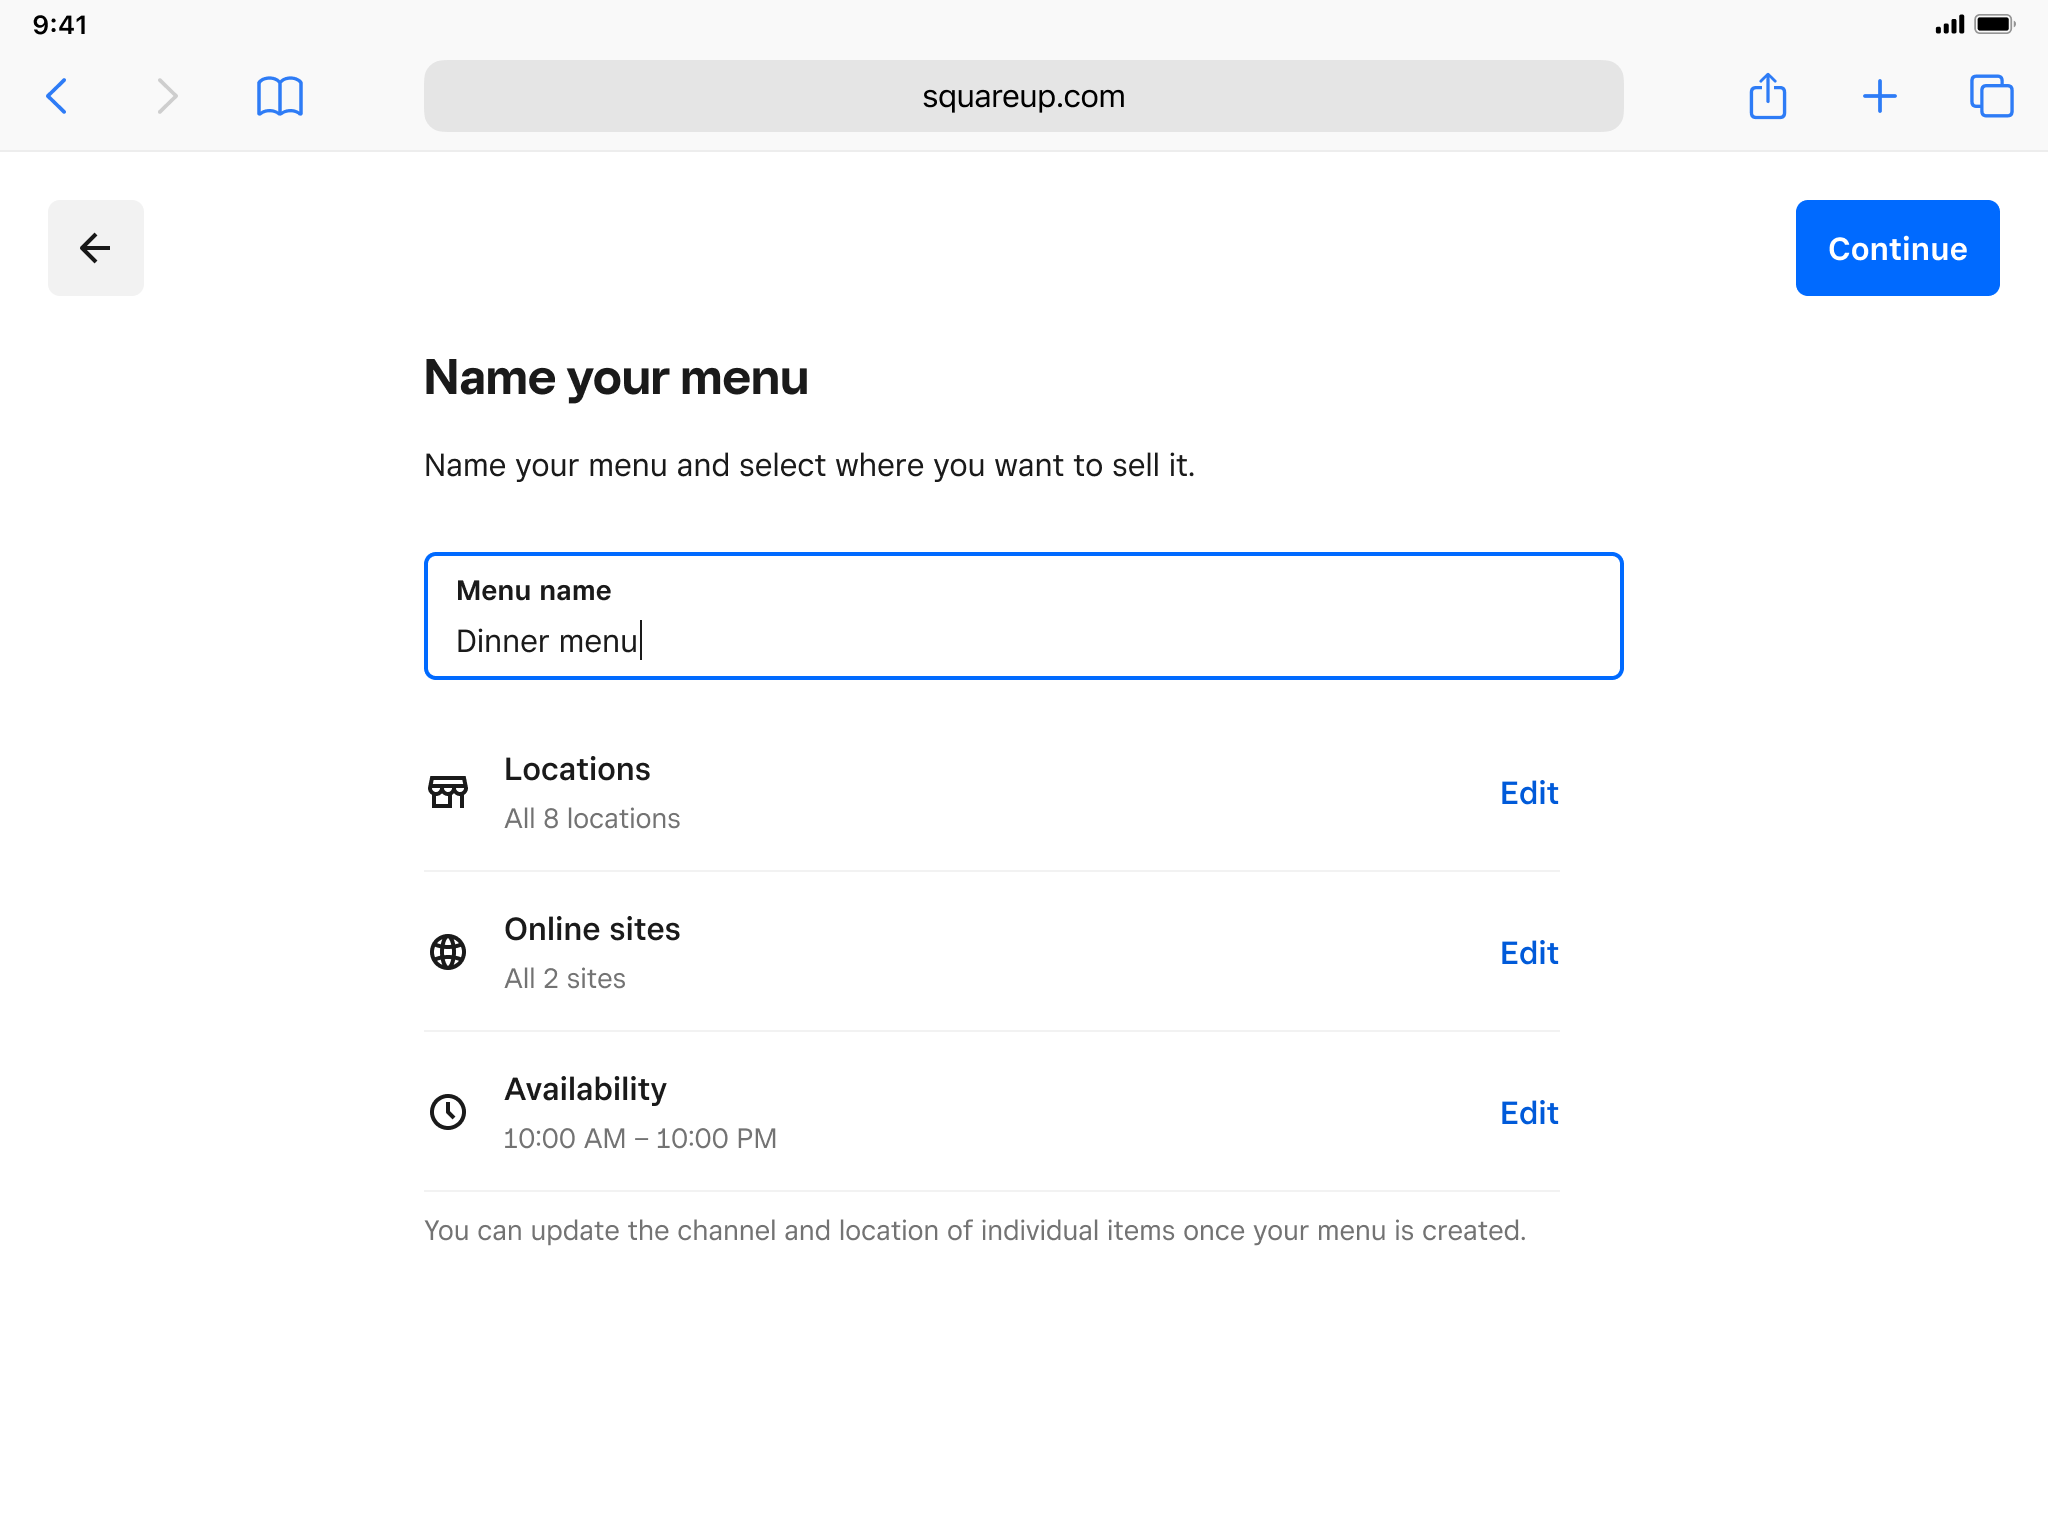The height and width of the screenshot is (1536, 2048).
Task: Tap the squareup.com address bar
Action: click(x=1023, y=96)
